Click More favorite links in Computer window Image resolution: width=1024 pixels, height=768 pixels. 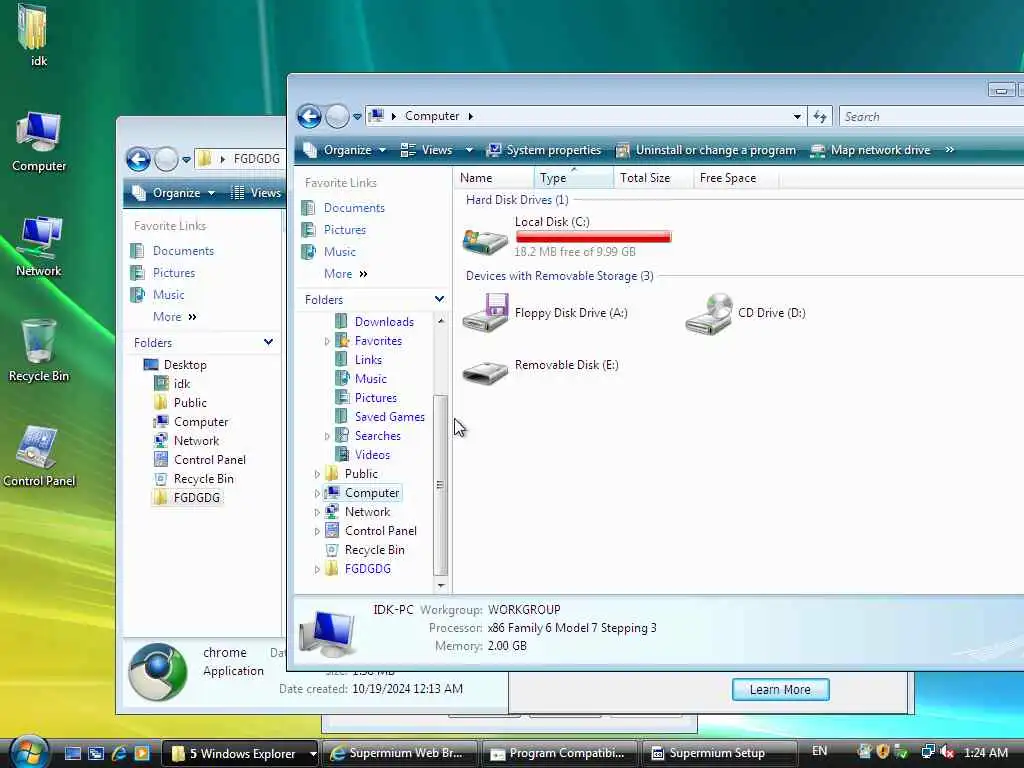[x=345, y=274]
